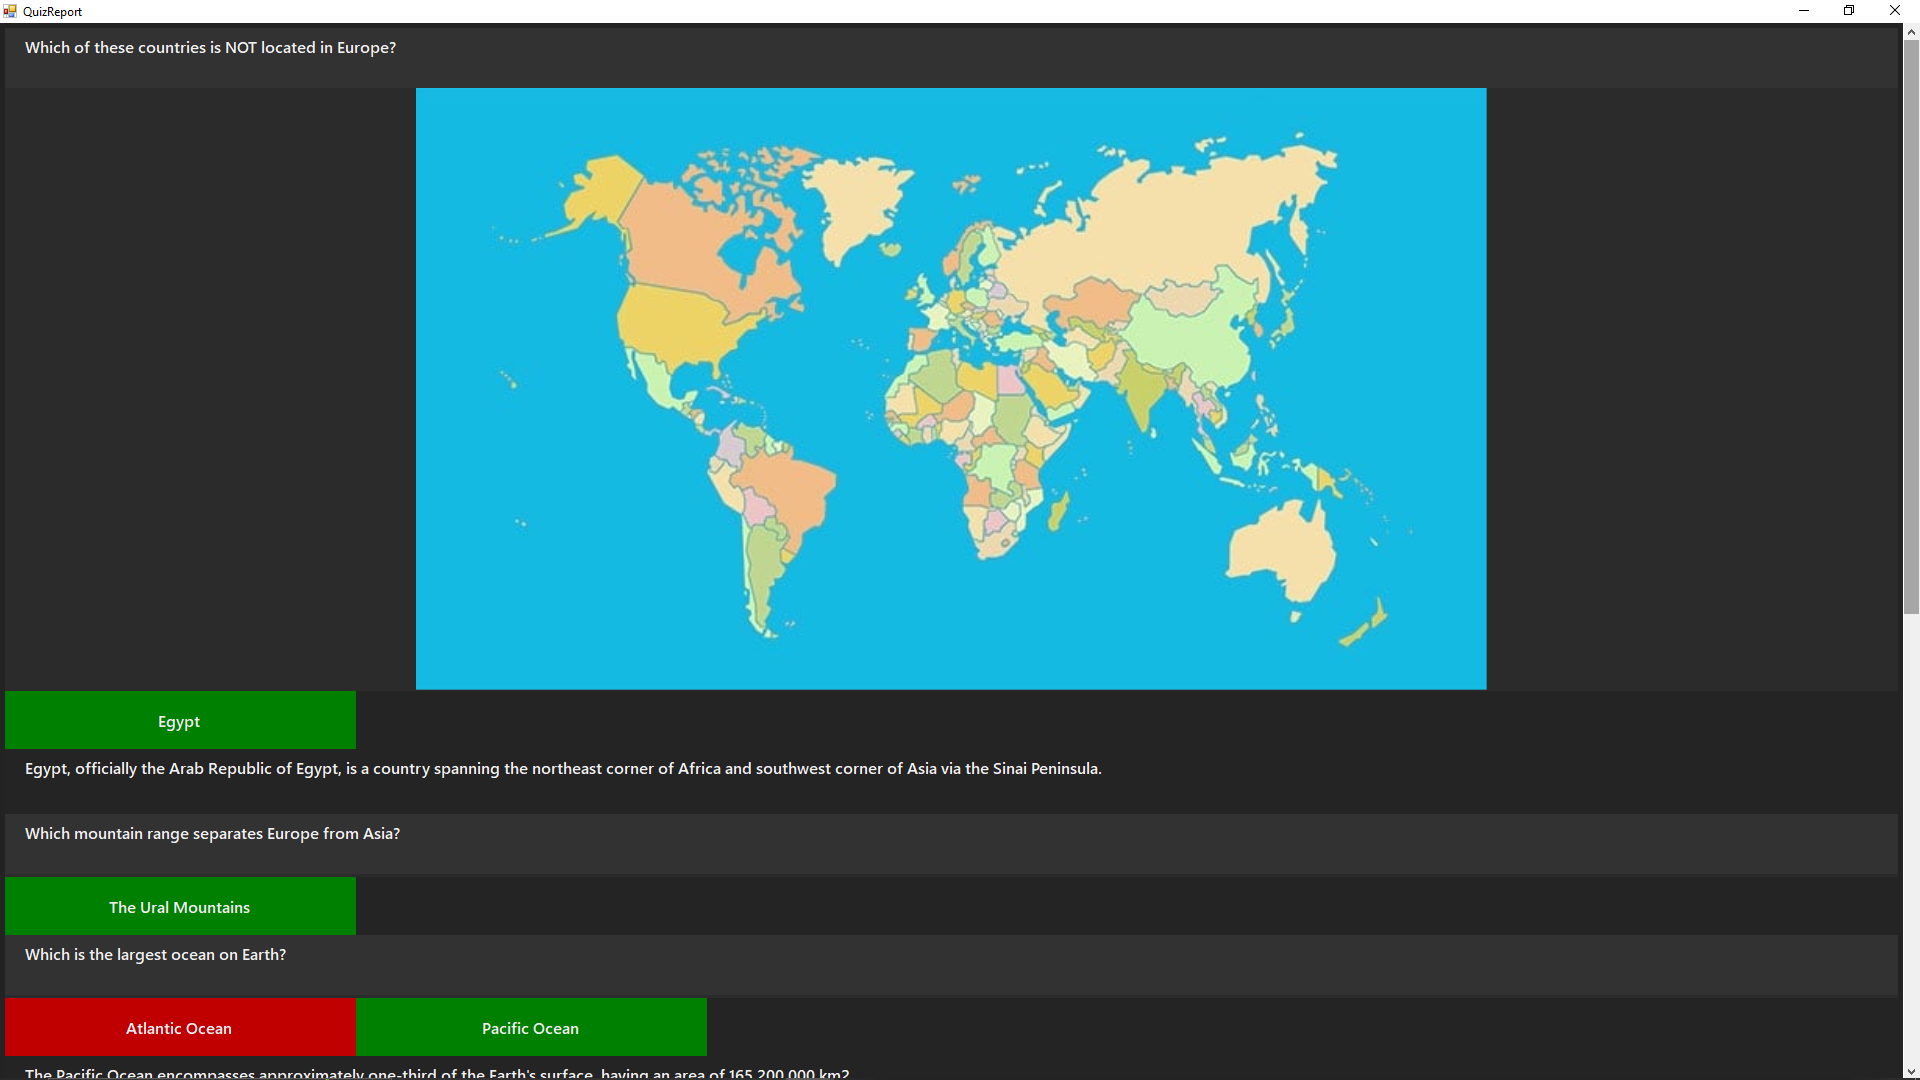Click the largest ocean question text
The height and width of the screenshot is (1080, 1920).
point(155,955)
